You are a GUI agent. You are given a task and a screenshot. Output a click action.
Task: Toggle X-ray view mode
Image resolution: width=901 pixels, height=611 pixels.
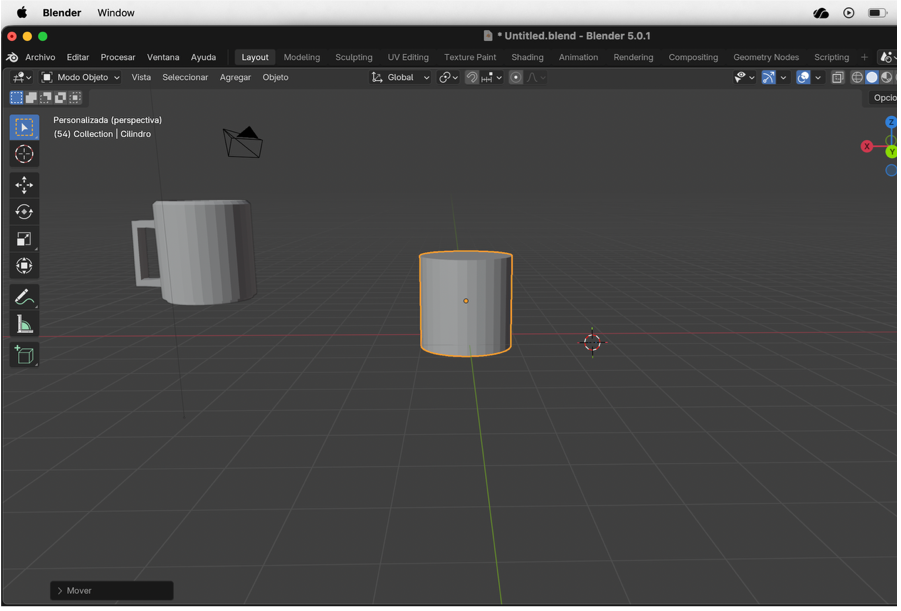pyautogui.click(x=838, y=77)
